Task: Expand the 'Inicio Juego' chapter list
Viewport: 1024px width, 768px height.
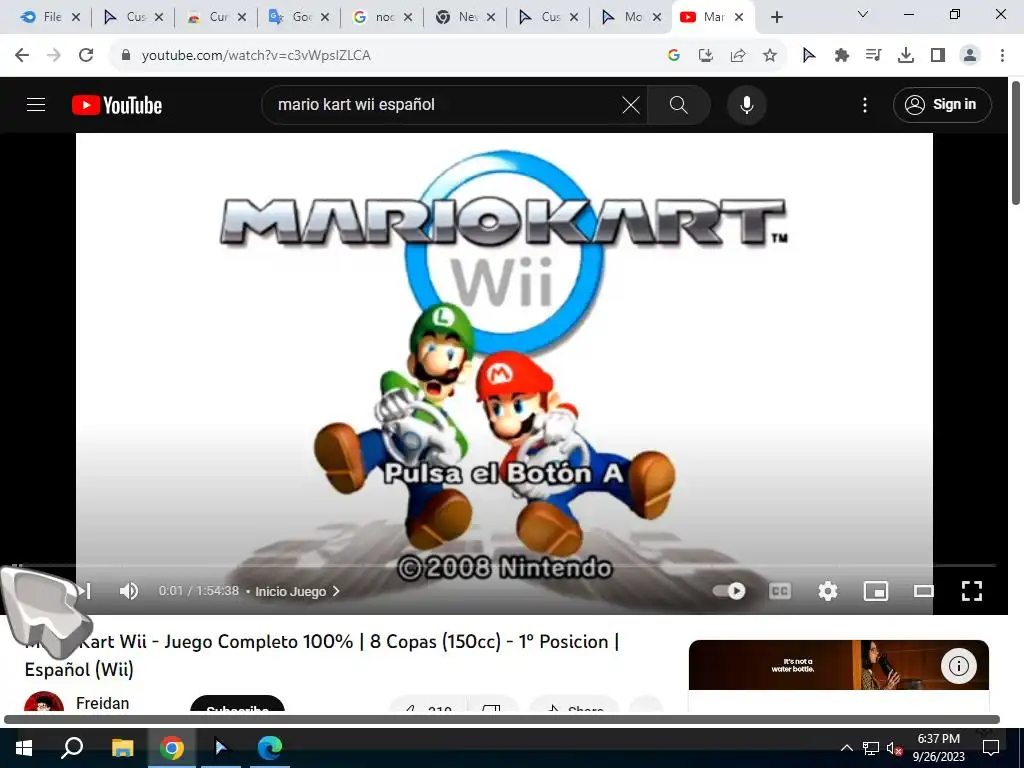Action: click(x=297, y=591)
